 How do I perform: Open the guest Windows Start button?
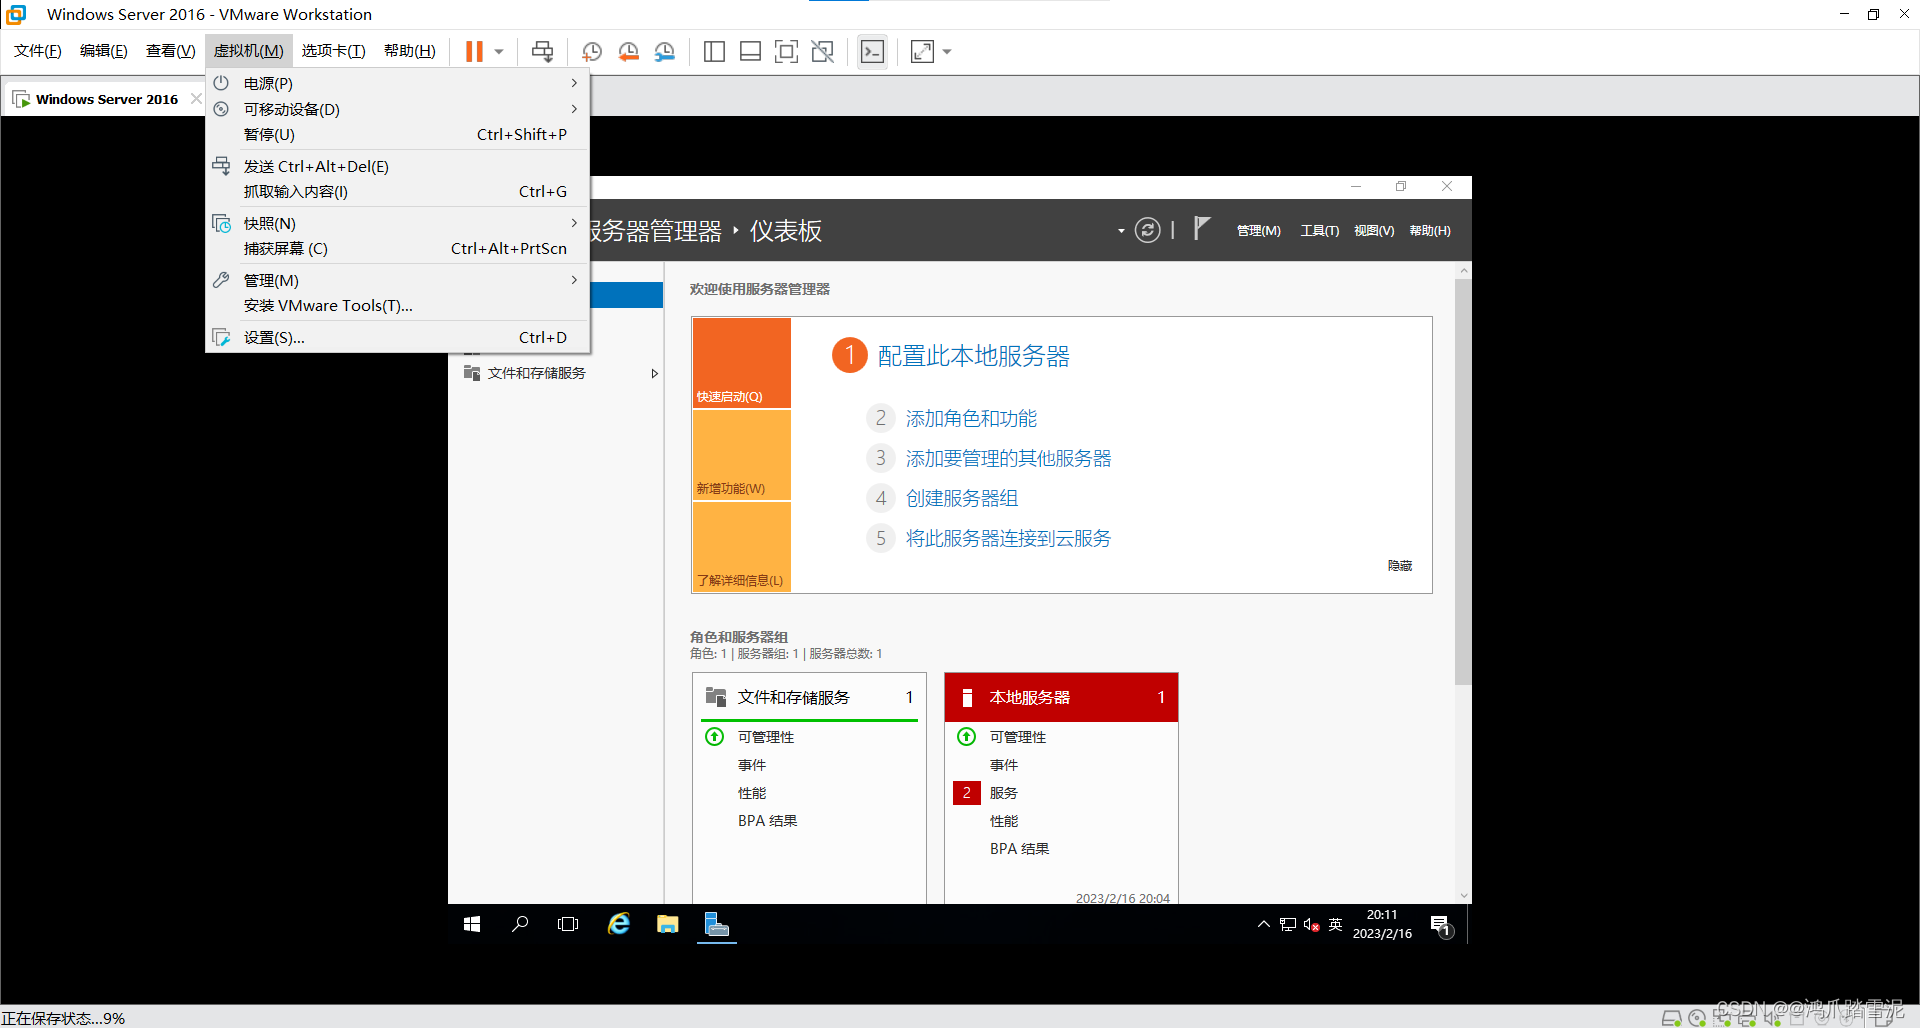pos(472,924)
